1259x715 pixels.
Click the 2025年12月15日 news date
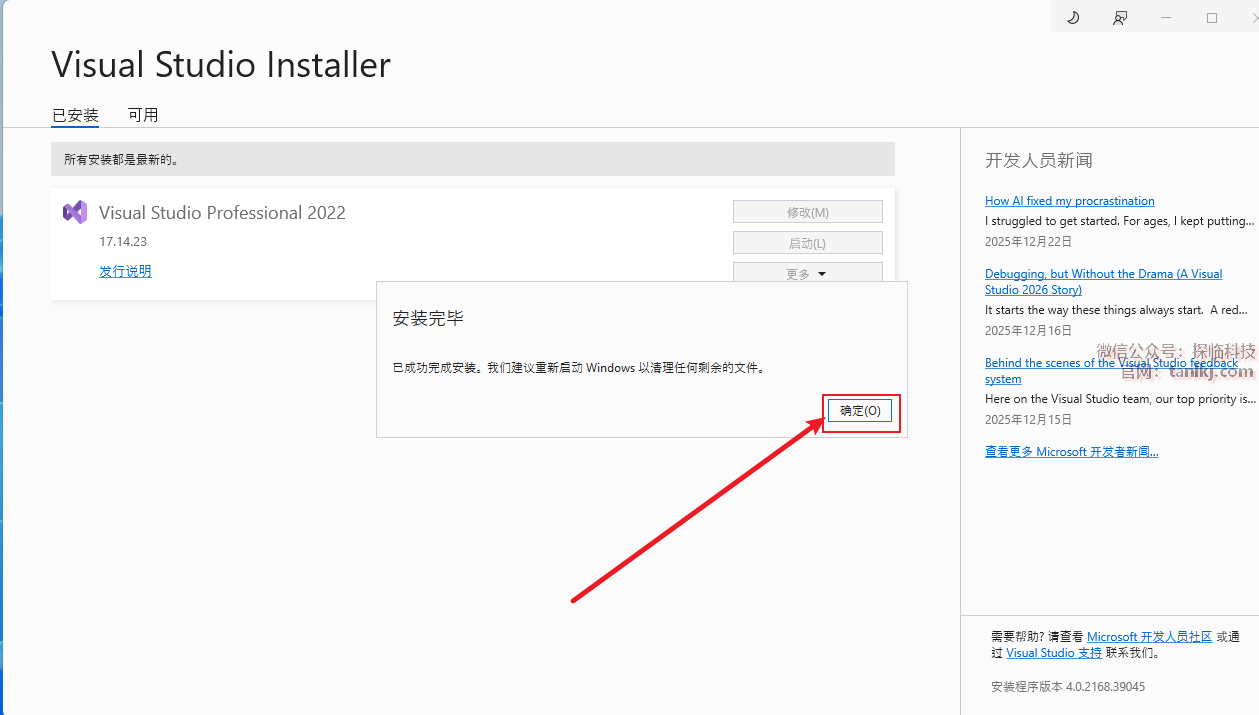(x=1028, y=419)
